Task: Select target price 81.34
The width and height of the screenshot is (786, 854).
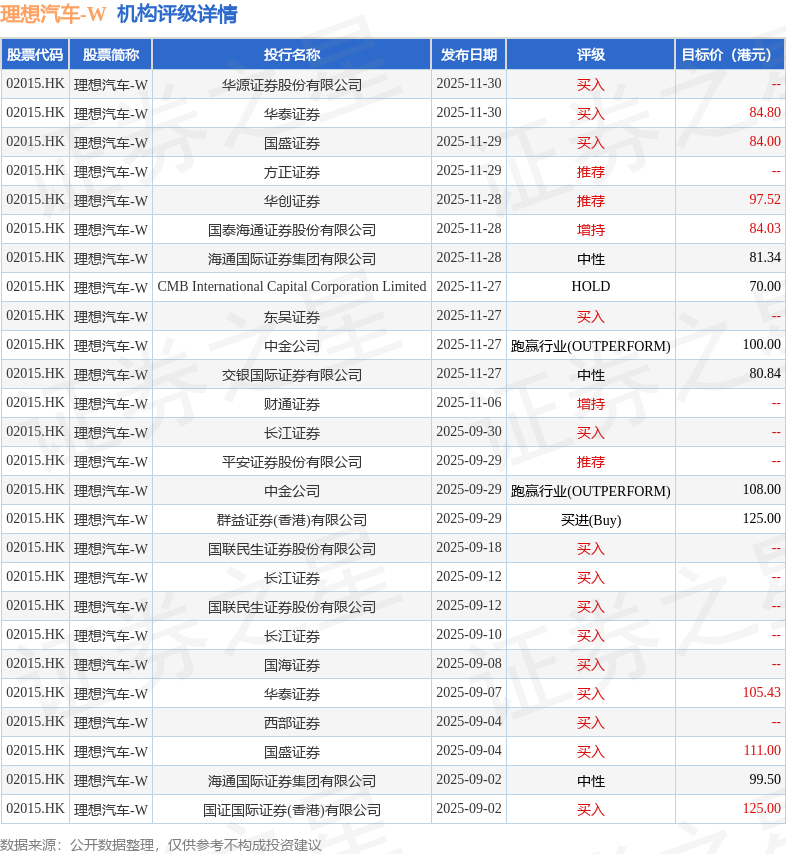Action: click(x=765, y=257)
